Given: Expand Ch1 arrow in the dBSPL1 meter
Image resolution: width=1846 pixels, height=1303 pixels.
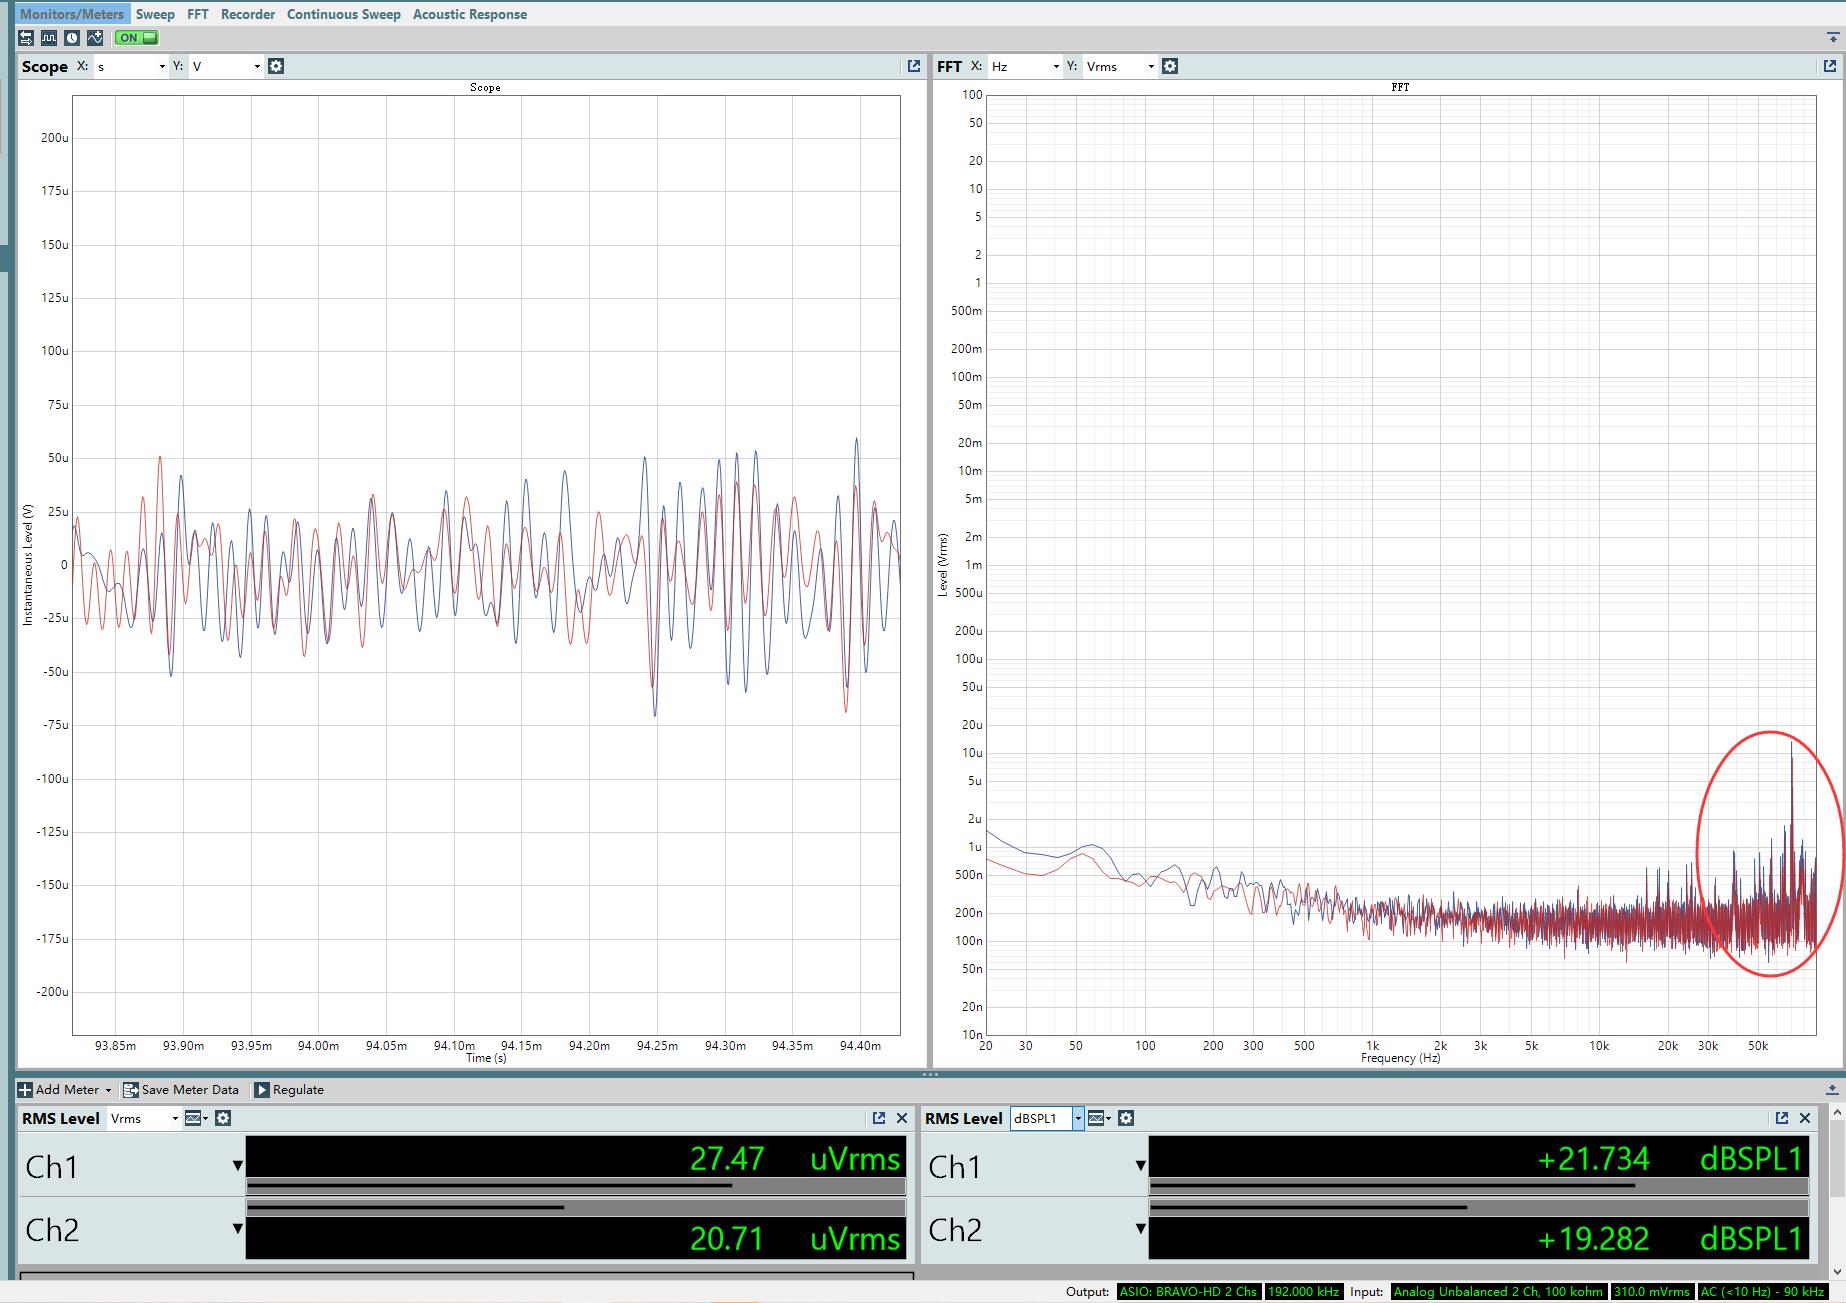Looking at the screenshot, I should [1140, 1165].
